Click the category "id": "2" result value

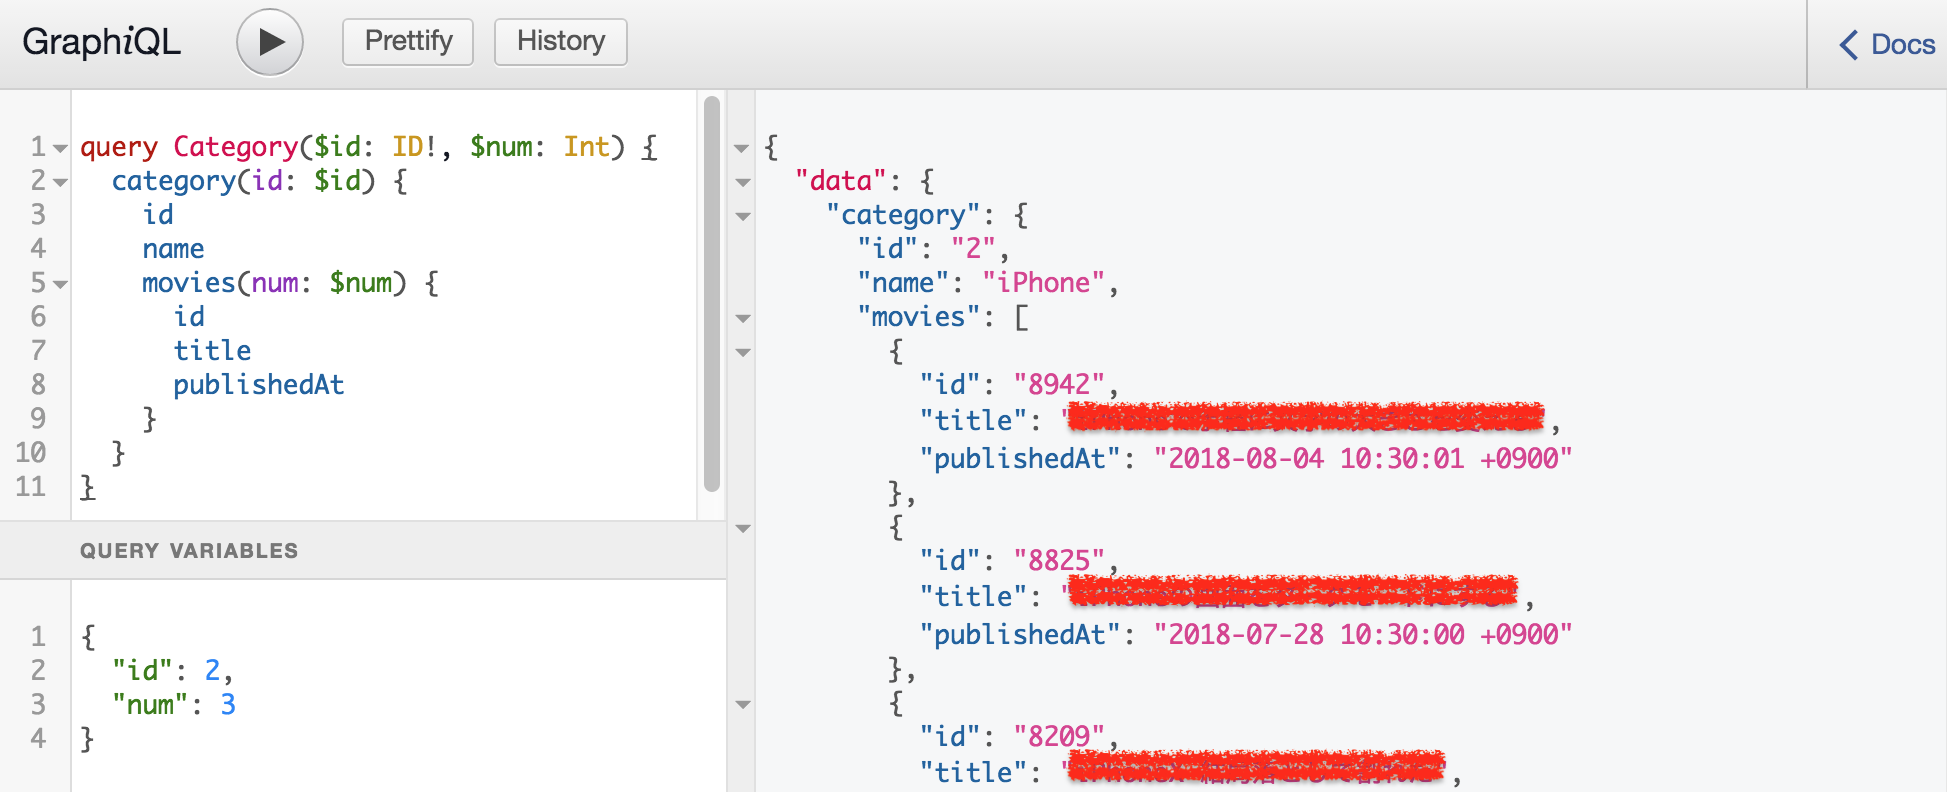pos(973,249)
